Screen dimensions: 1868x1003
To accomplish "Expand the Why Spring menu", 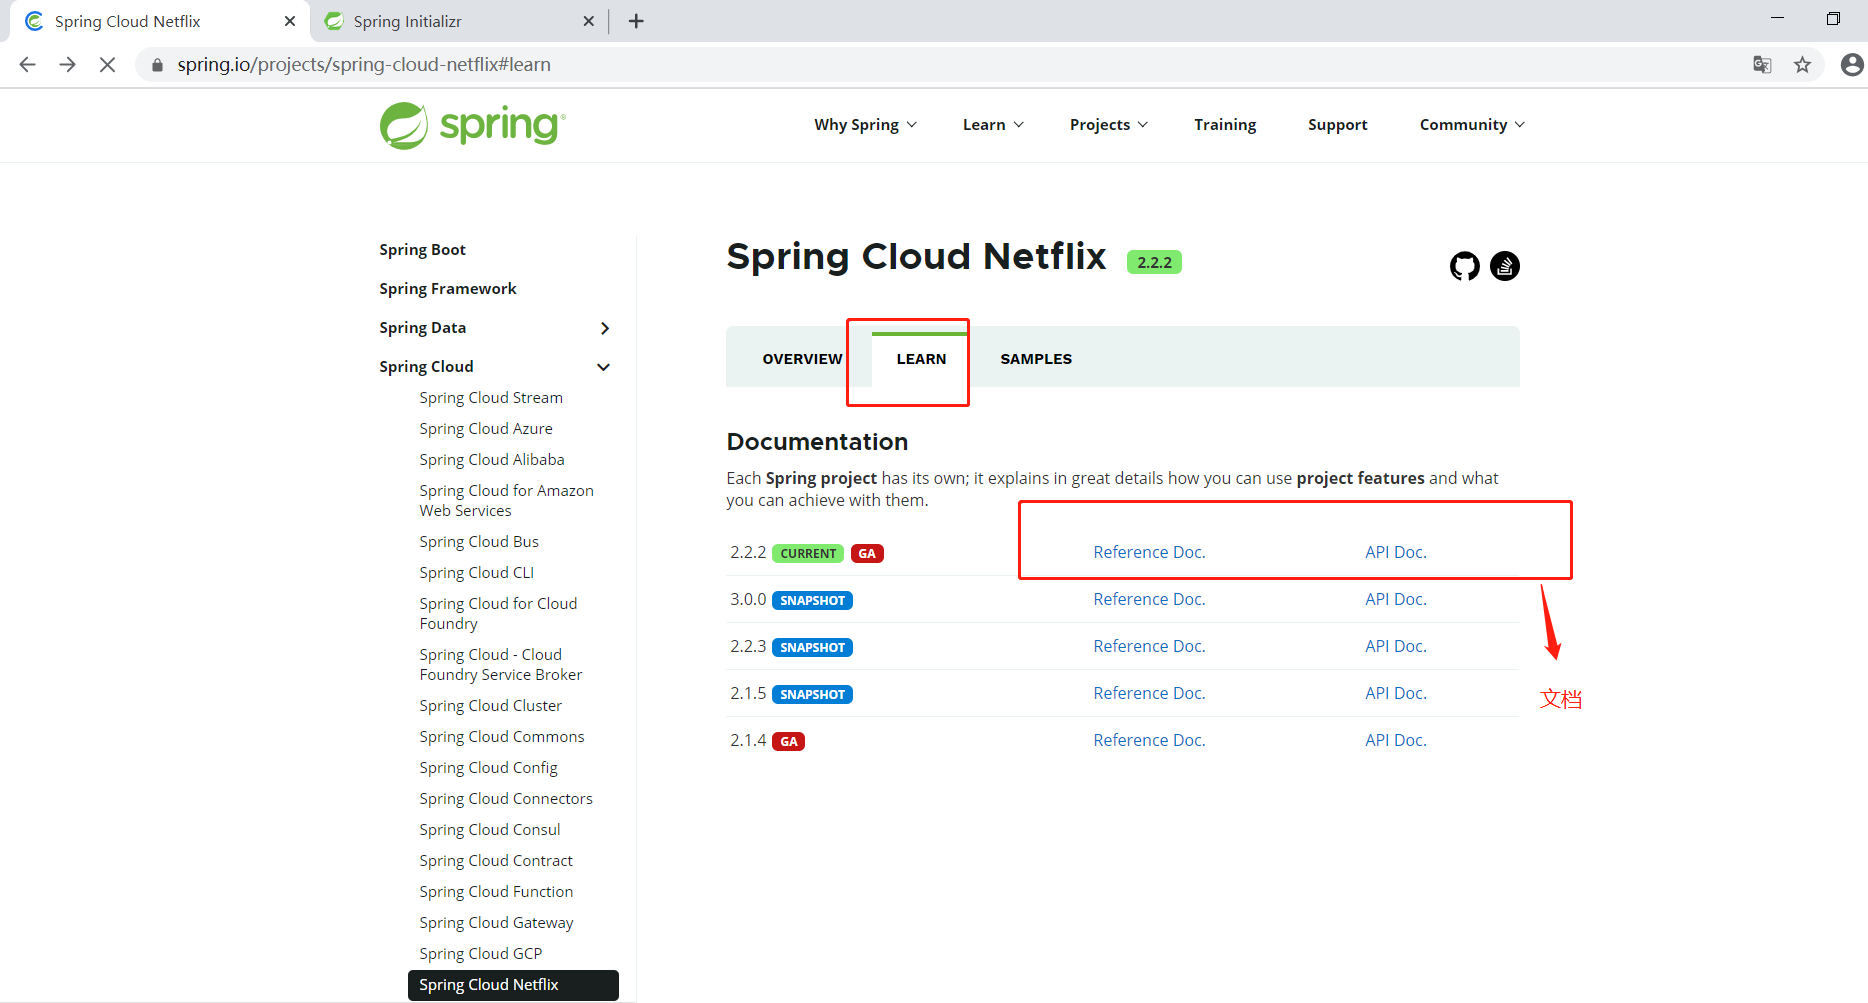I will [865, 125].
